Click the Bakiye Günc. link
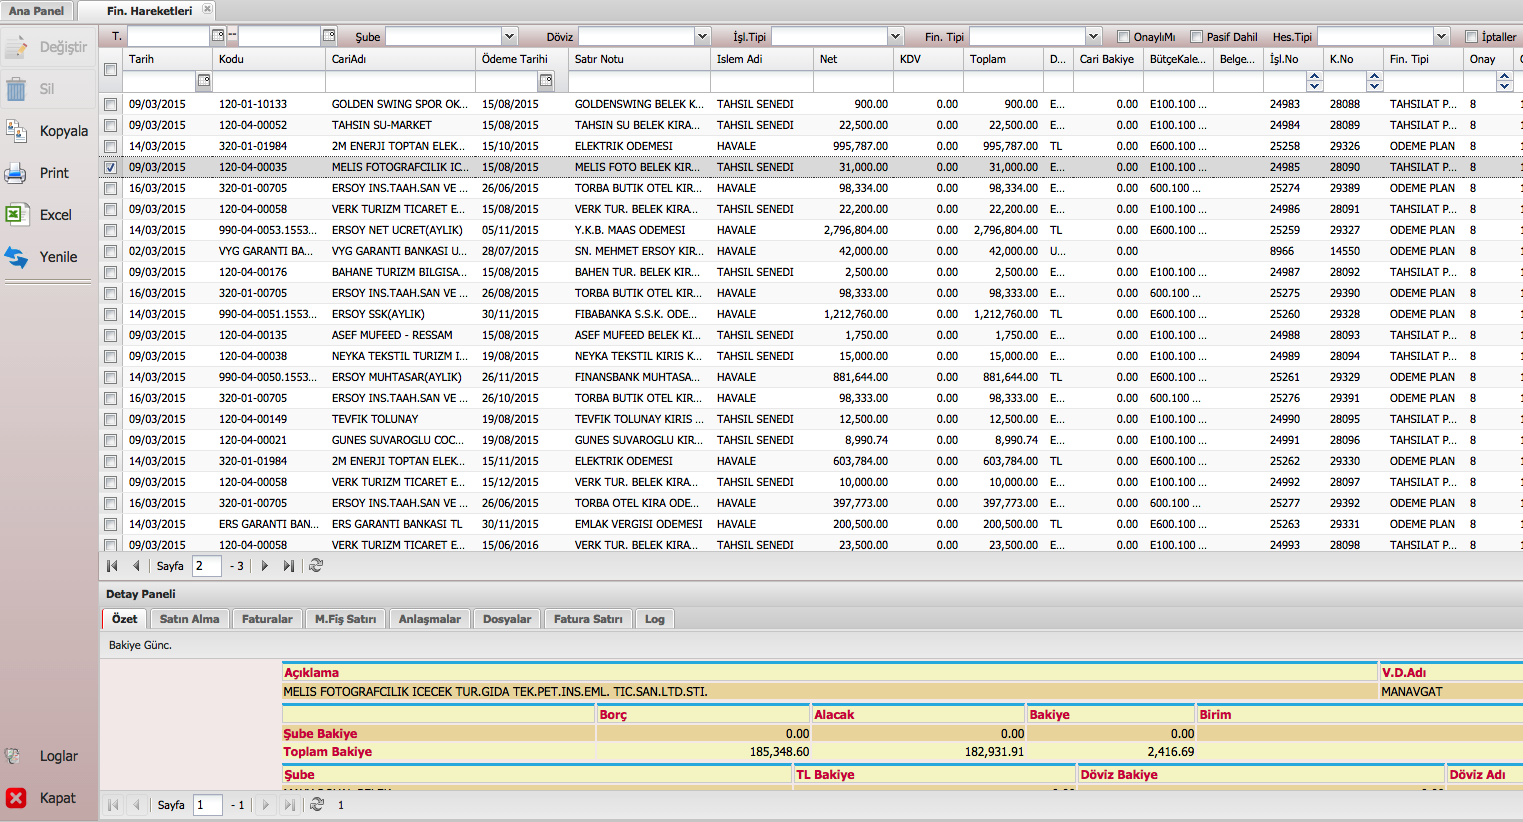 (x=140, y=645)
